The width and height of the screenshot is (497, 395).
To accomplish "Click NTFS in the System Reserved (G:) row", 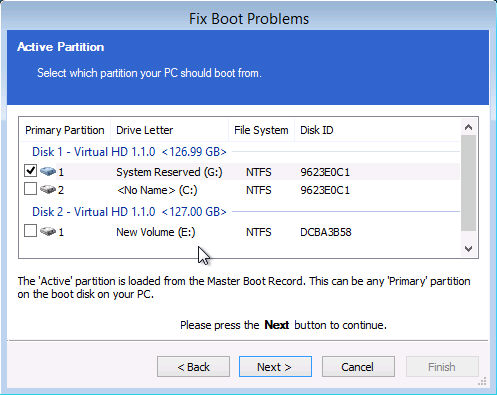I will click(259, 172).
